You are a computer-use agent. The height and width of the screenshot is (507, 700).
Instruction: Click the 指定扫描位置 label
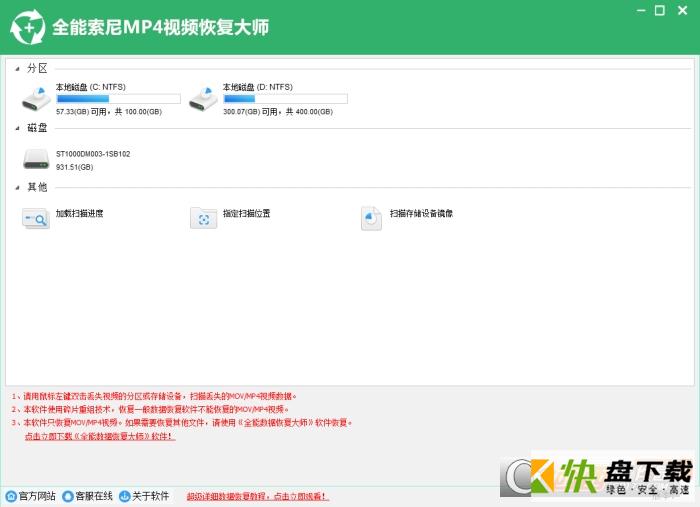(246, 213)
